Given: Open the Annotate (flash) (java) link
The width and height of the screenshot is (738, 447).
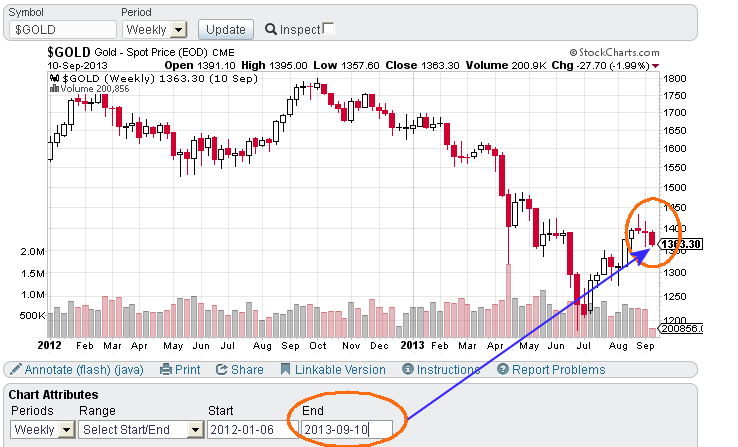Looking at the screenshot, I should click(84, 370).
